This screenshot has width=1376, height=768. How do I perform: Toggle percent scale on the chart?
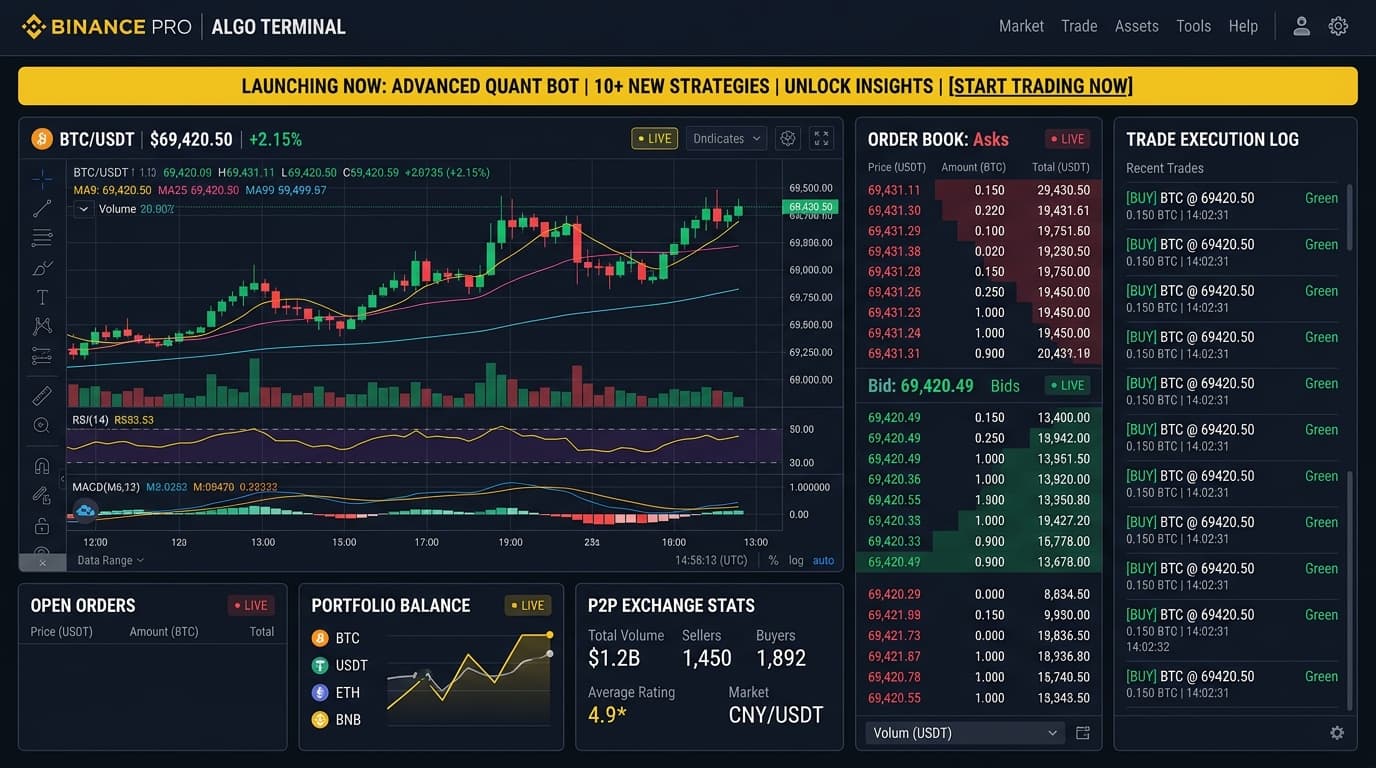(773, 560)
